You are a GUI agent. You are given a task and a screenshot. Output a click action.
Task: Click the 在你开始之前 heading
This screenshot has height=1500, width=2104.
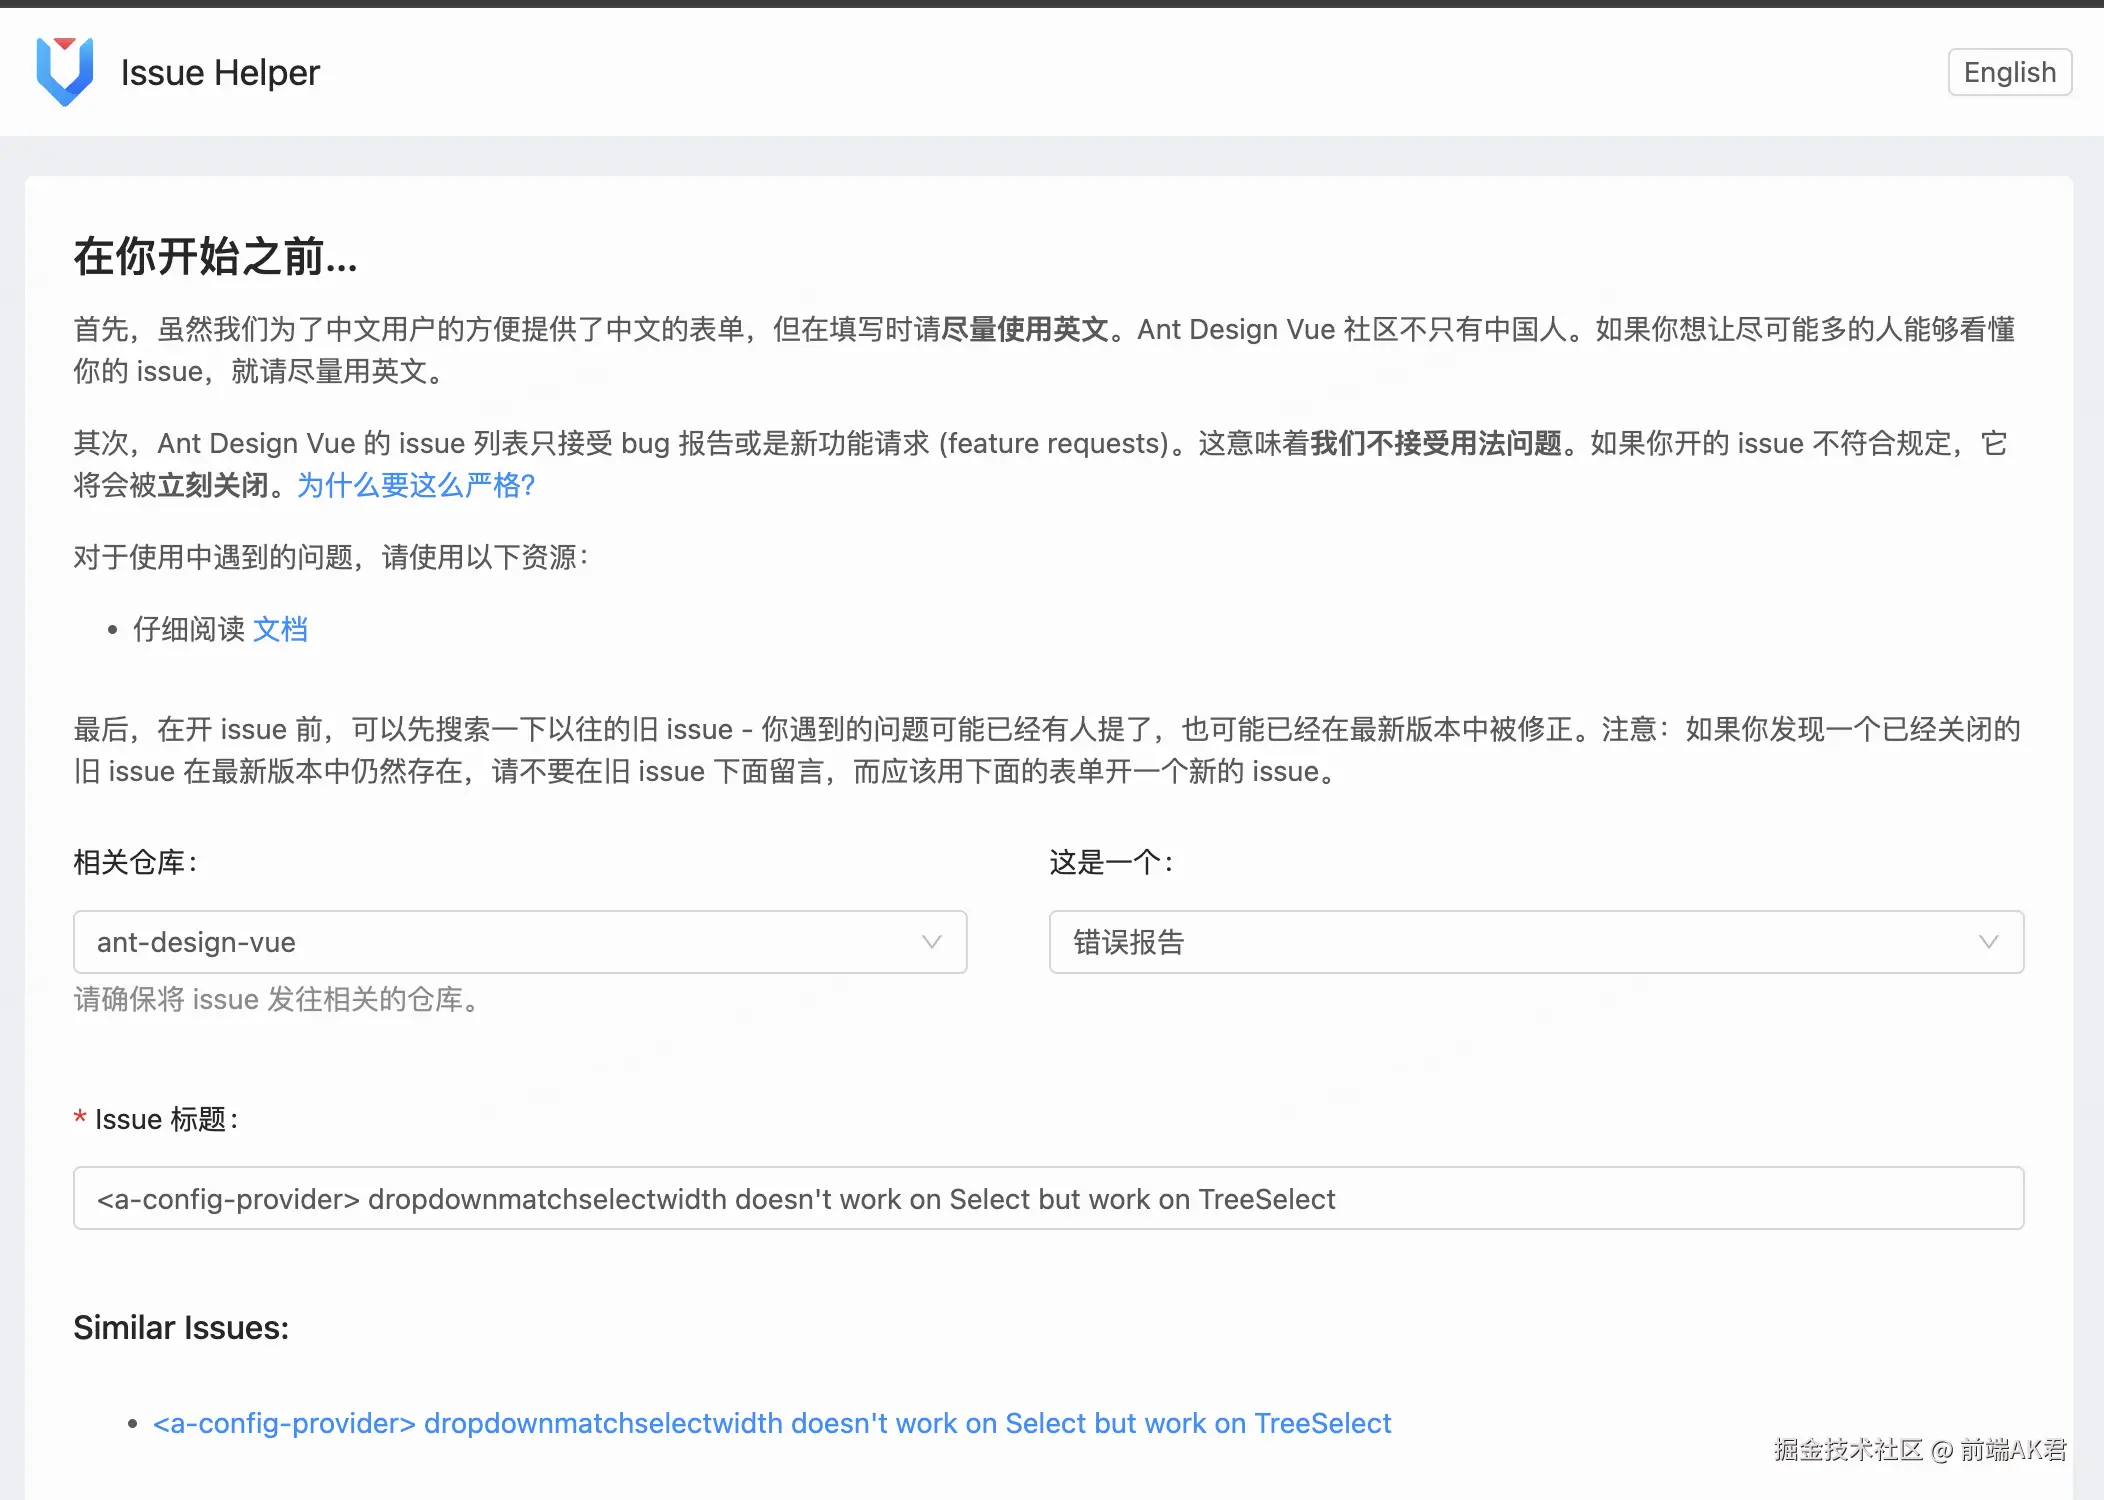click(x=215, y=257)
